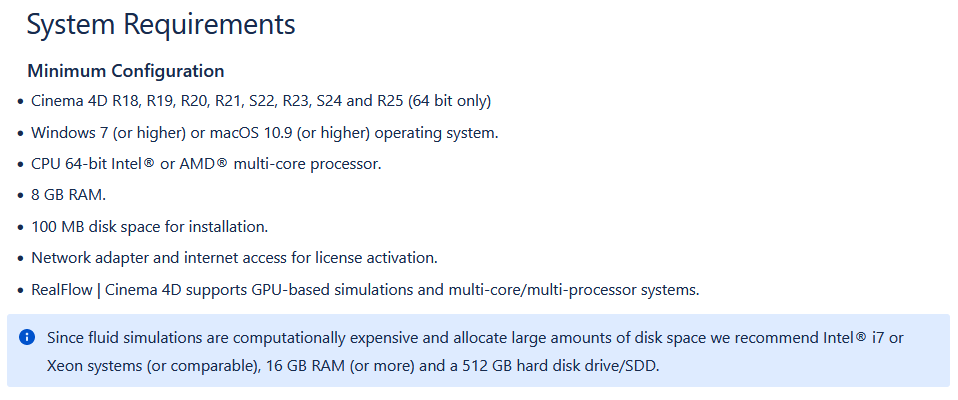958x400 pixels.
Task: Click the blue info icon in note
Action: pyautogui.click(x=27, y=337)
